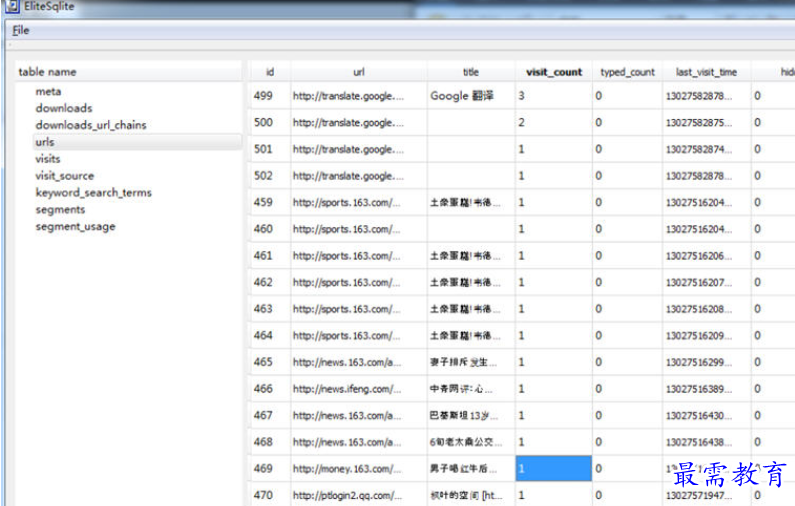The height and width of the screenshot is (506, 795).
Task: Click typed_count value 0 in row 465
Action: (627, 362)
